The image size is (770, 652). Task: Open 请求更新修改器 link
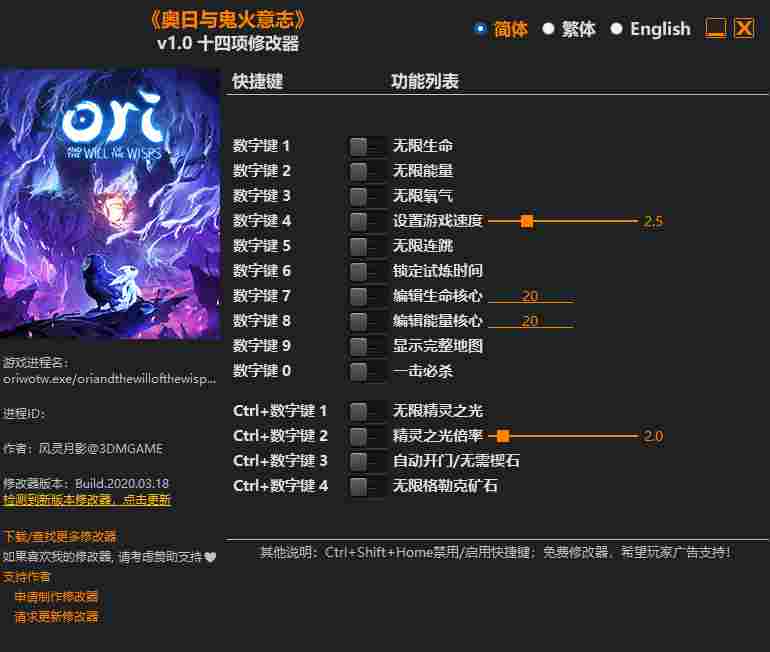click(x=56, y=616)
